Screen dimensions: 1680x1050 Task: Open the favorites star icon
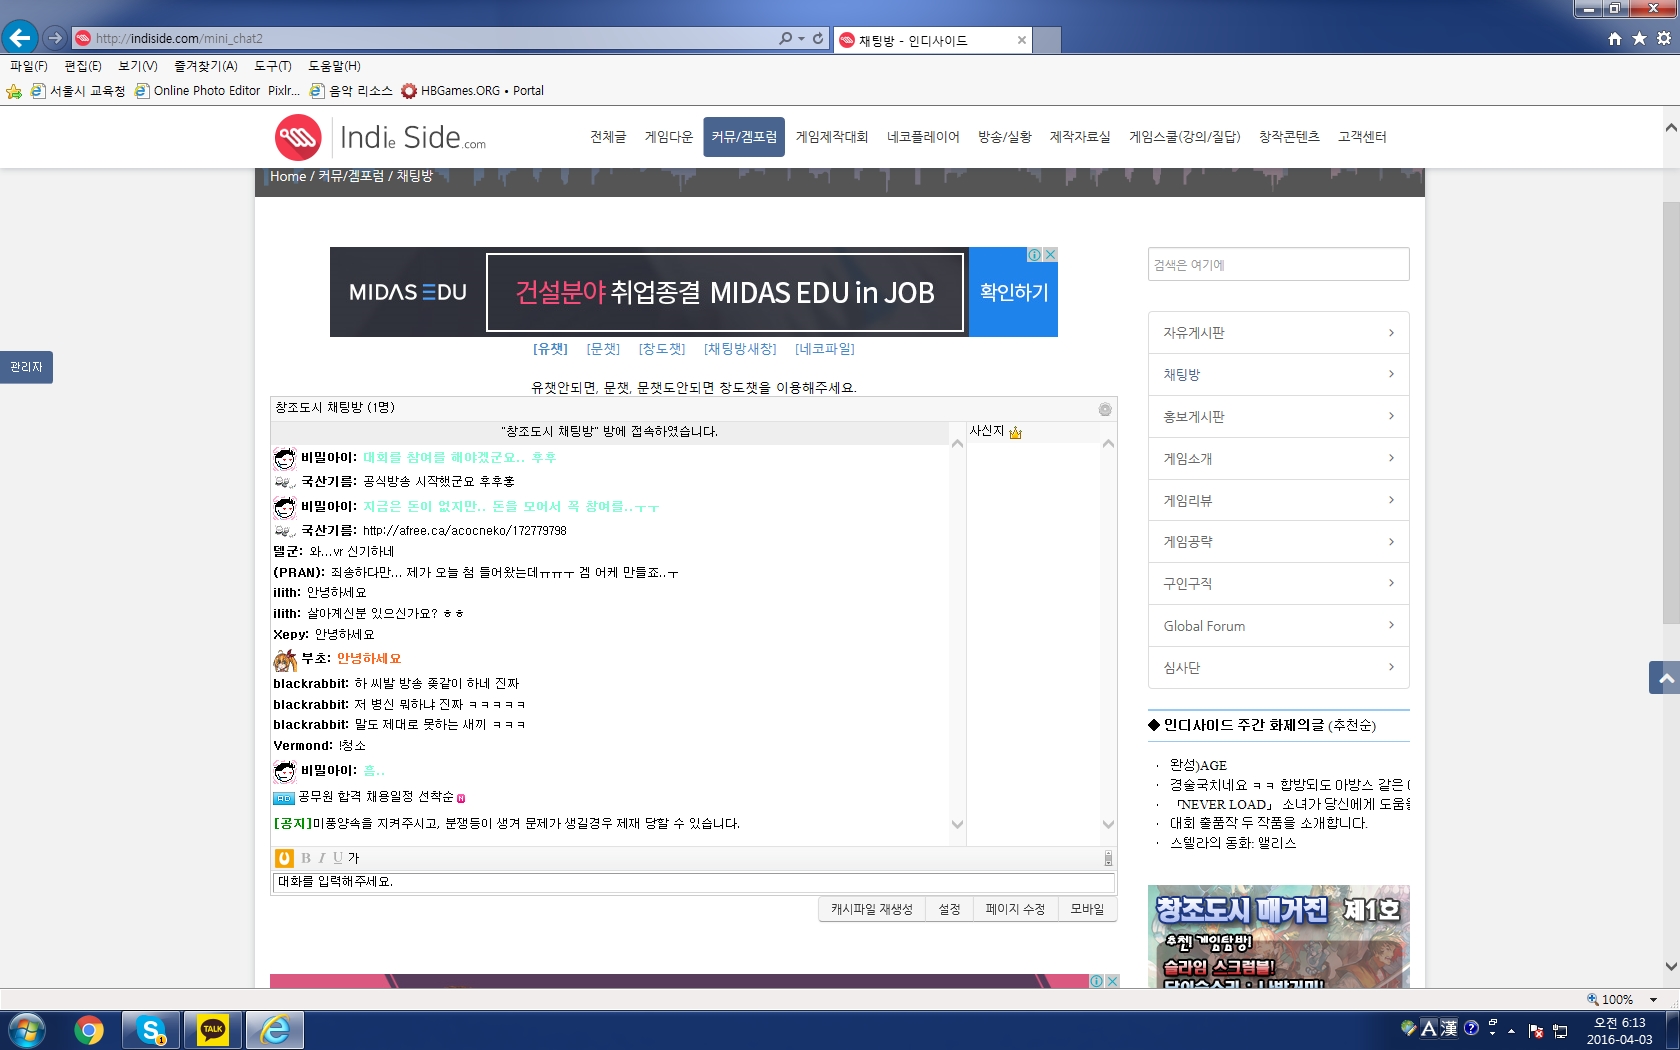point(1639,38)
